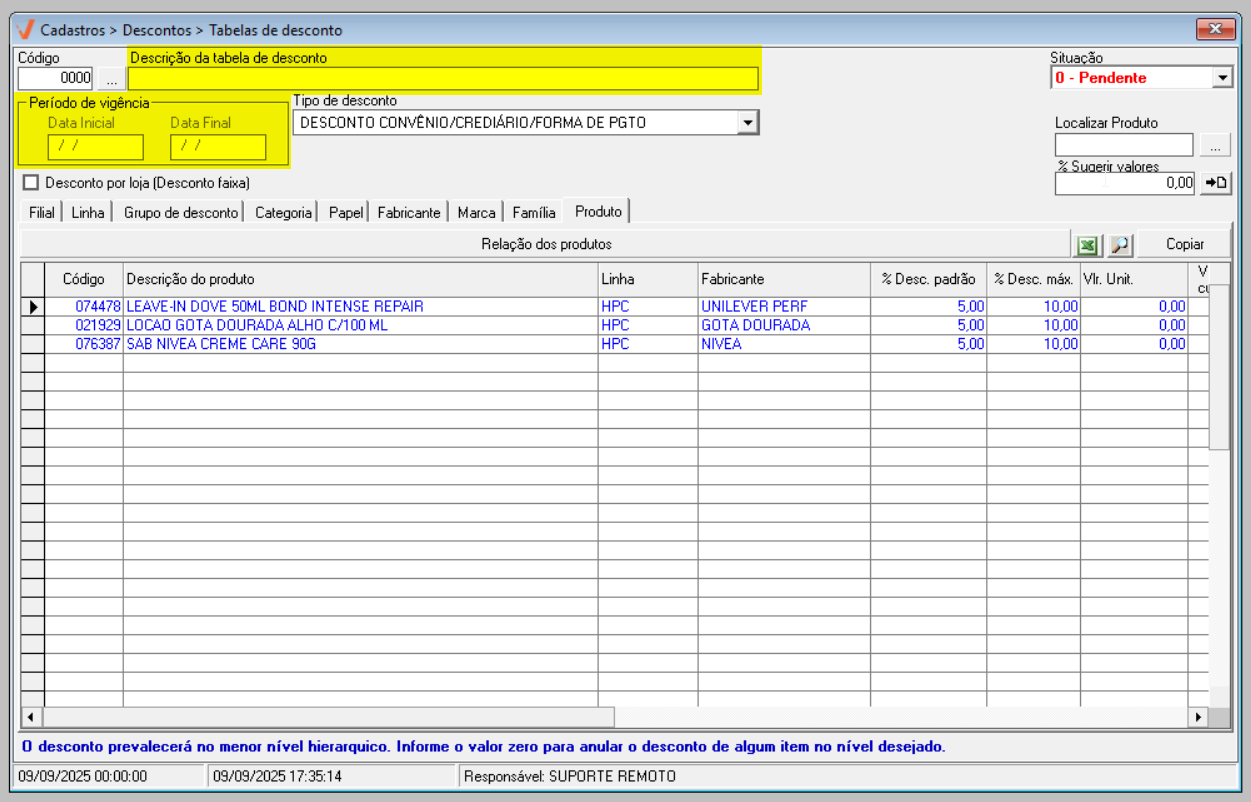
Task: Click the magnifying glass search icon
Action: click(x=1119, y=245)
